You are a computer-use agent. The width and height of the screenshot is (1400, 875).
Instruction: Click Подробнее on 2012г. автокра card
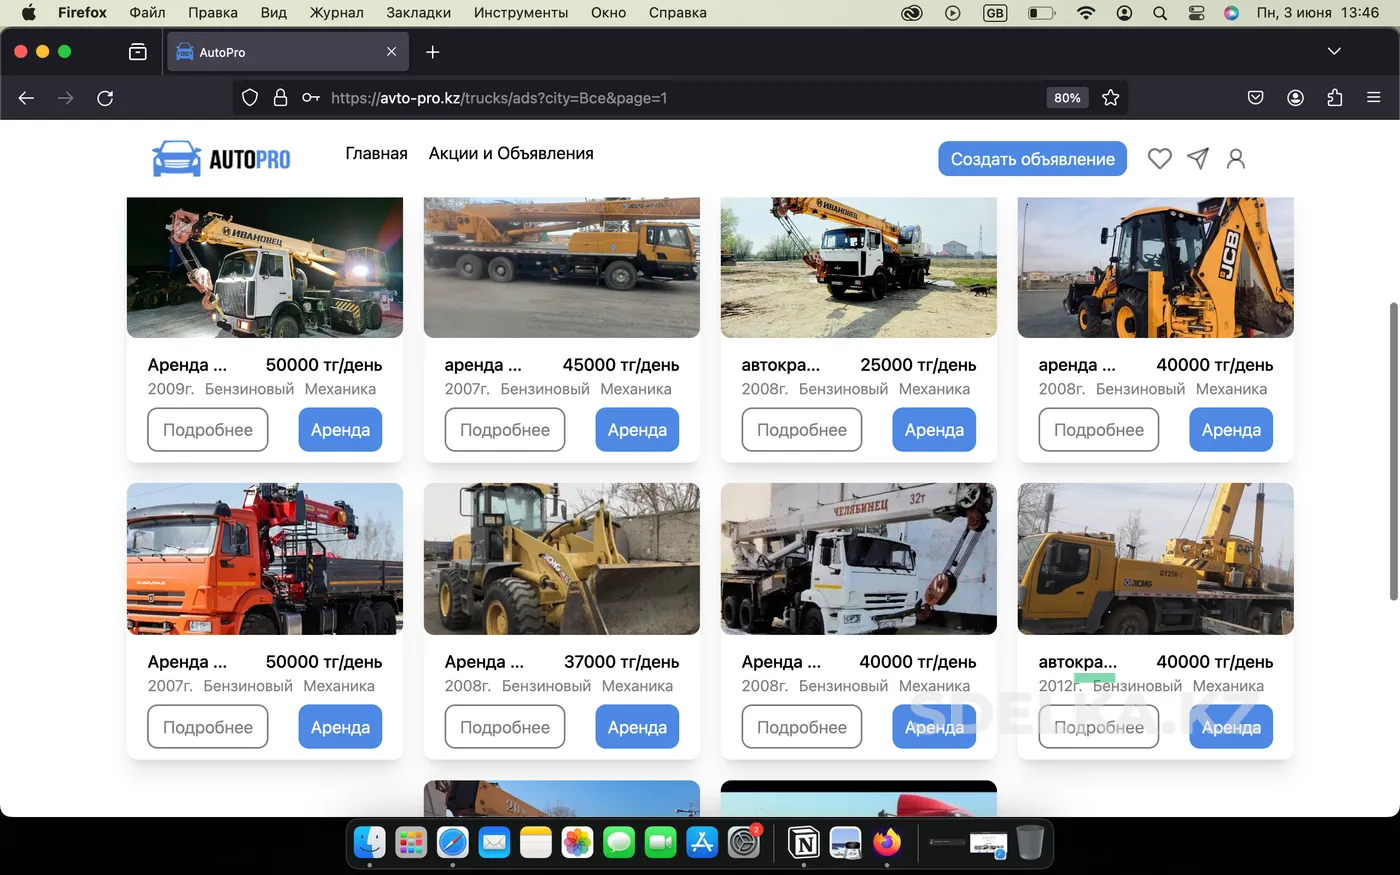[x=1099, y=727]
